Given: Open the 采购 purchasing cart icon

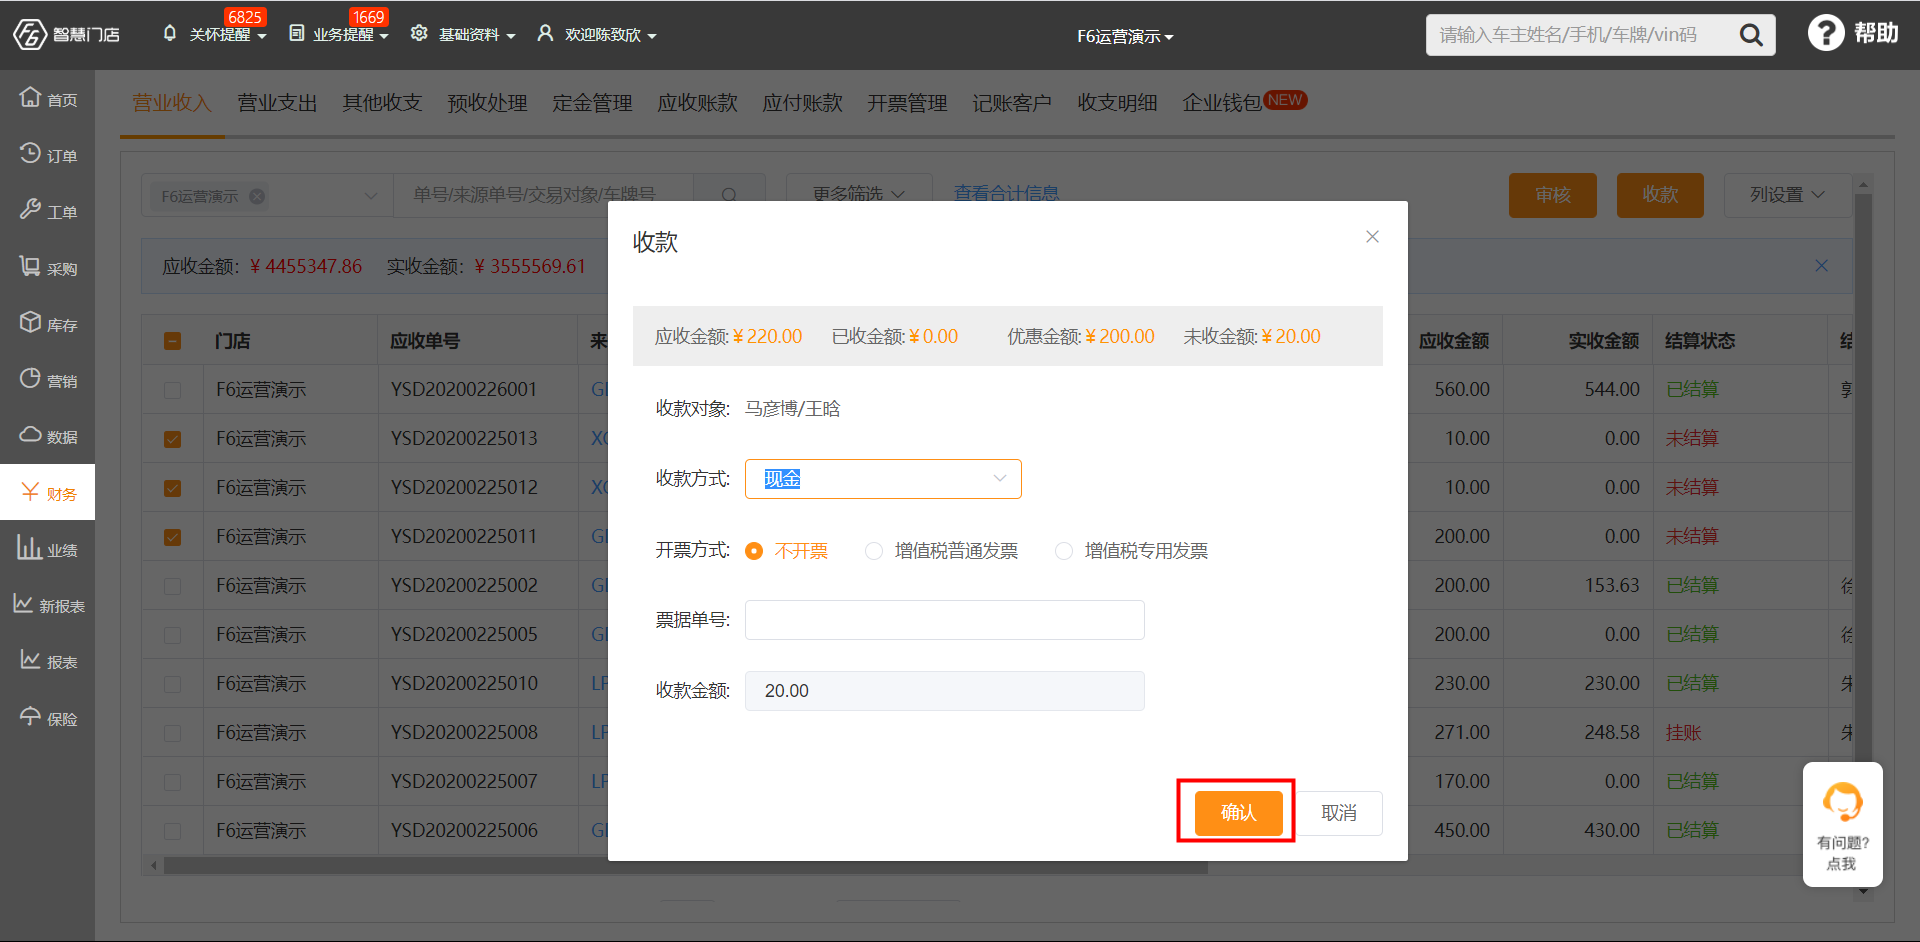Looking at the screenshot, I should (x=30, y=266).
